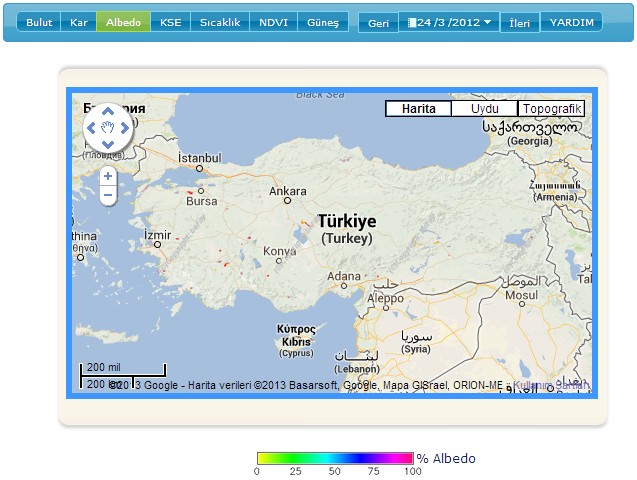637x480 pixels.
Task: Go to previous date with Geri
Action: click(378, 22)
